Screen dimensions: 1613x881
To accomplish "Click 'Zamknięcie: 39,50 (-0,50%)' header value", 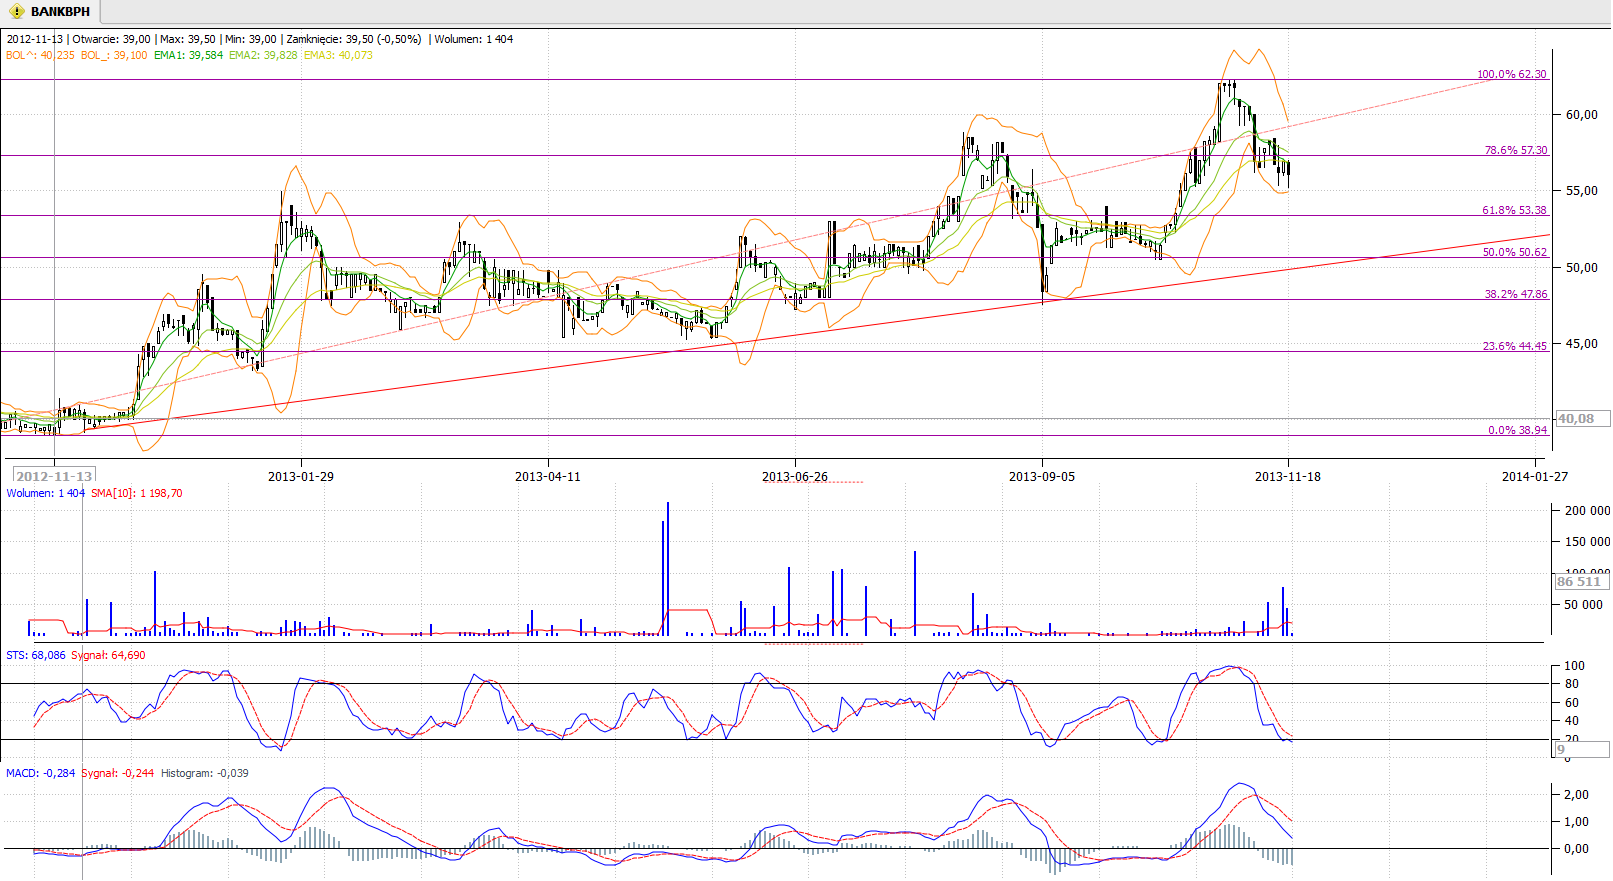I will (354, 39).
